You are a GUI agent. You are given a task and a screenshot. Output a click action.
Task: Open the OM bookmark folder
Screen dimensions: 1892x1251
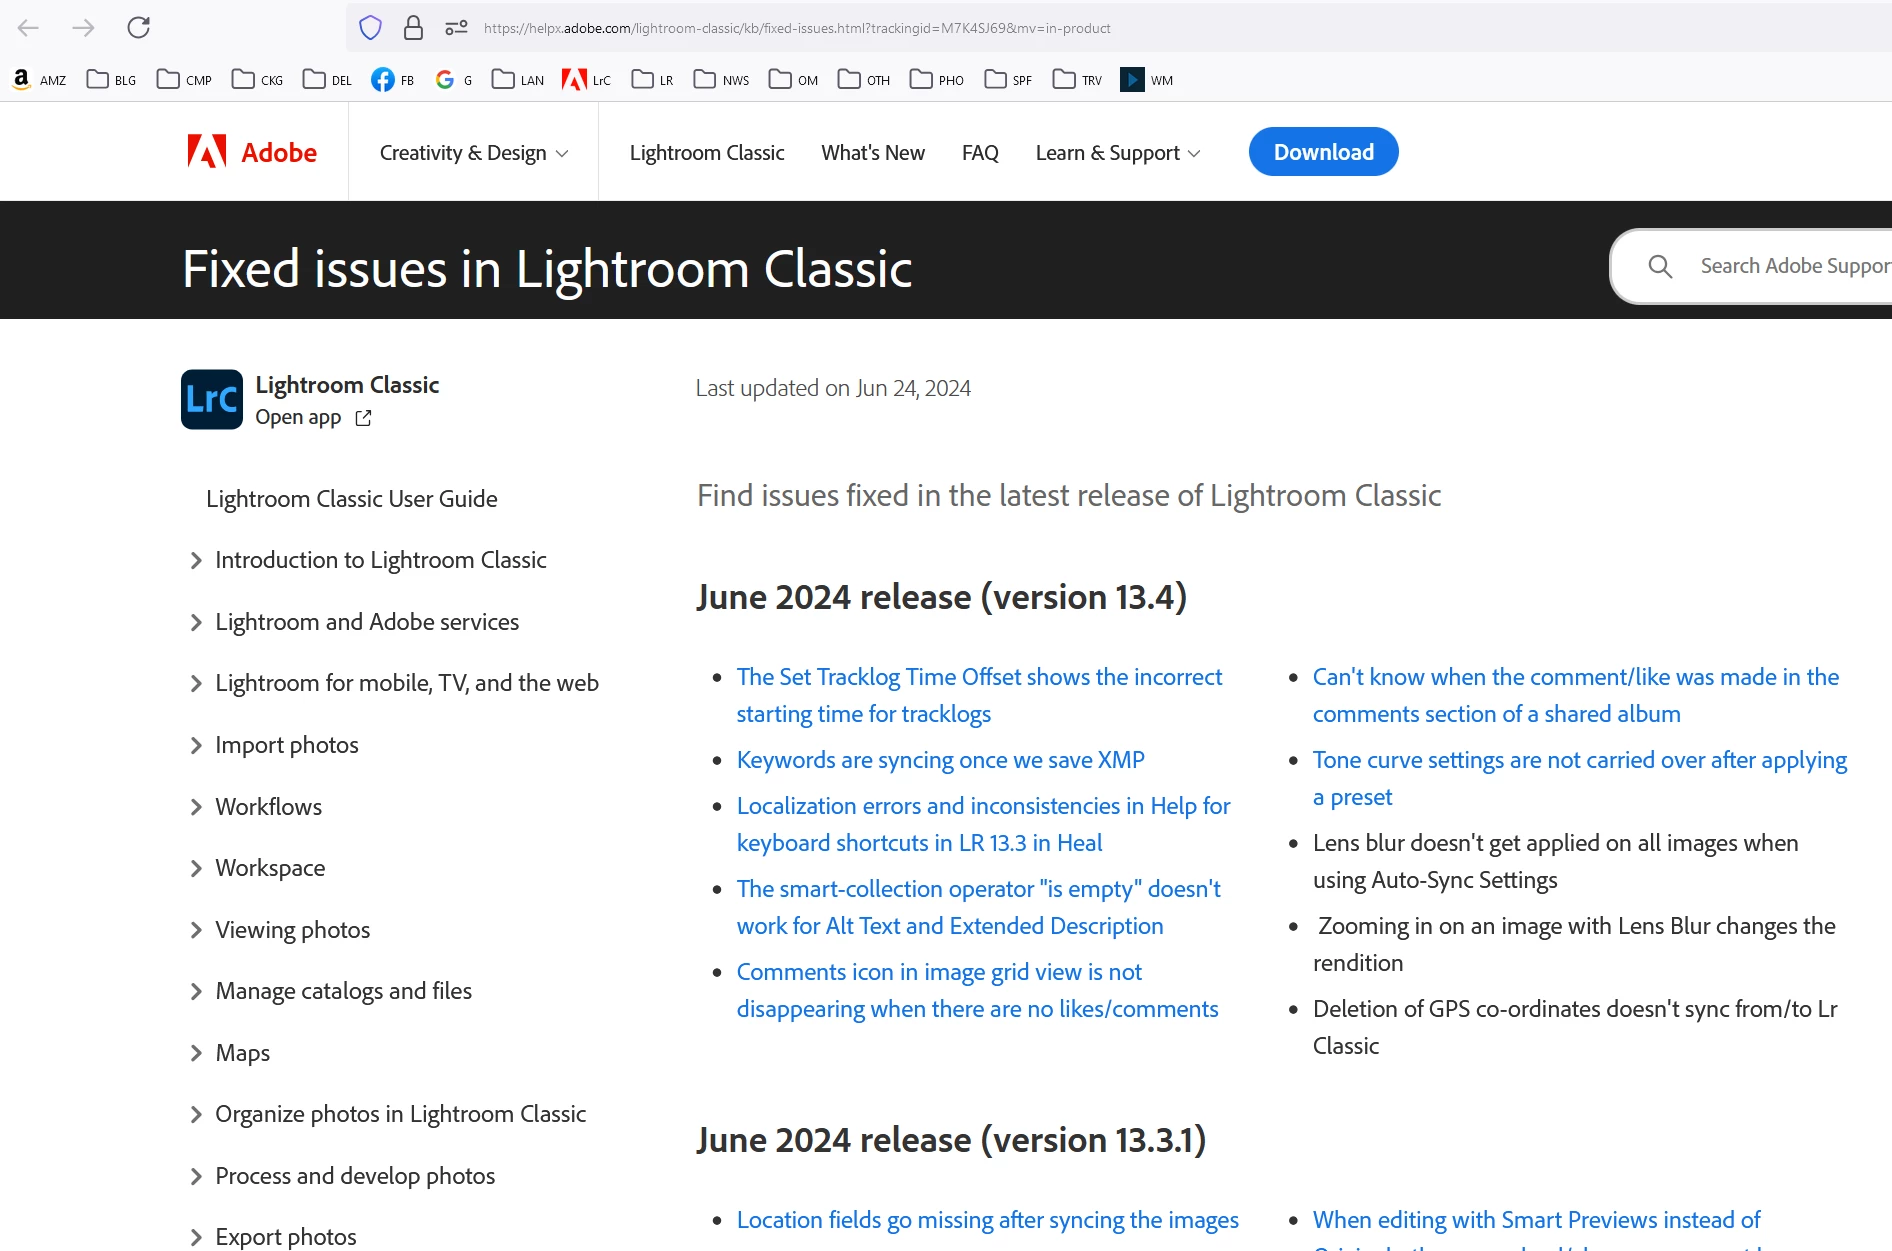[x=794, y=80]
